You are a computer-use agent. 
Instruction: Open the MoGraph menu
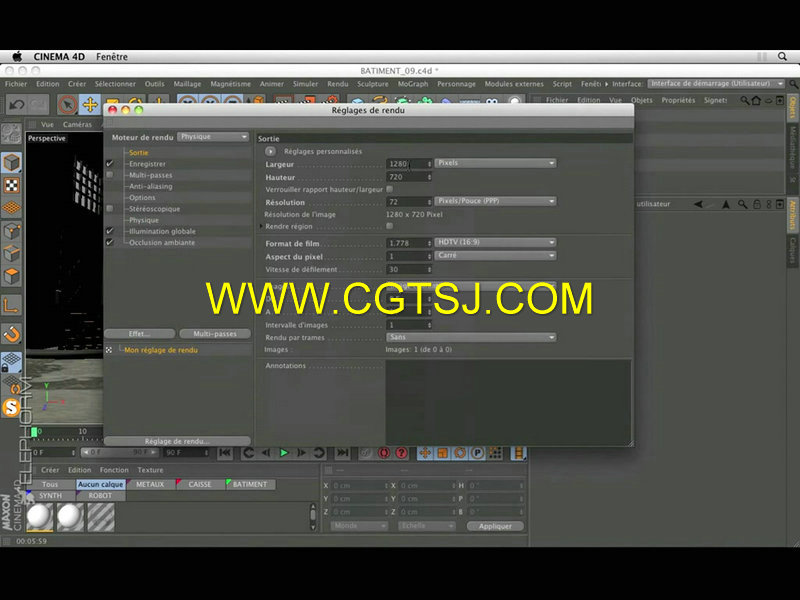413,84
